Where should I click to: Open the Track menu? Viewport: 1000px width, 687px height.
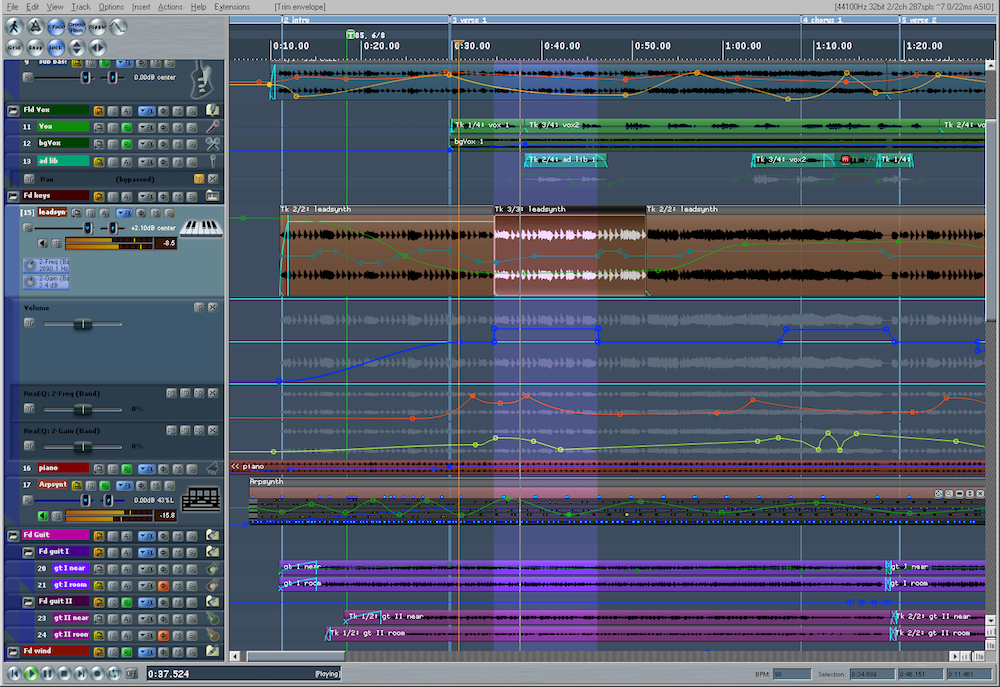coord(81,7)
